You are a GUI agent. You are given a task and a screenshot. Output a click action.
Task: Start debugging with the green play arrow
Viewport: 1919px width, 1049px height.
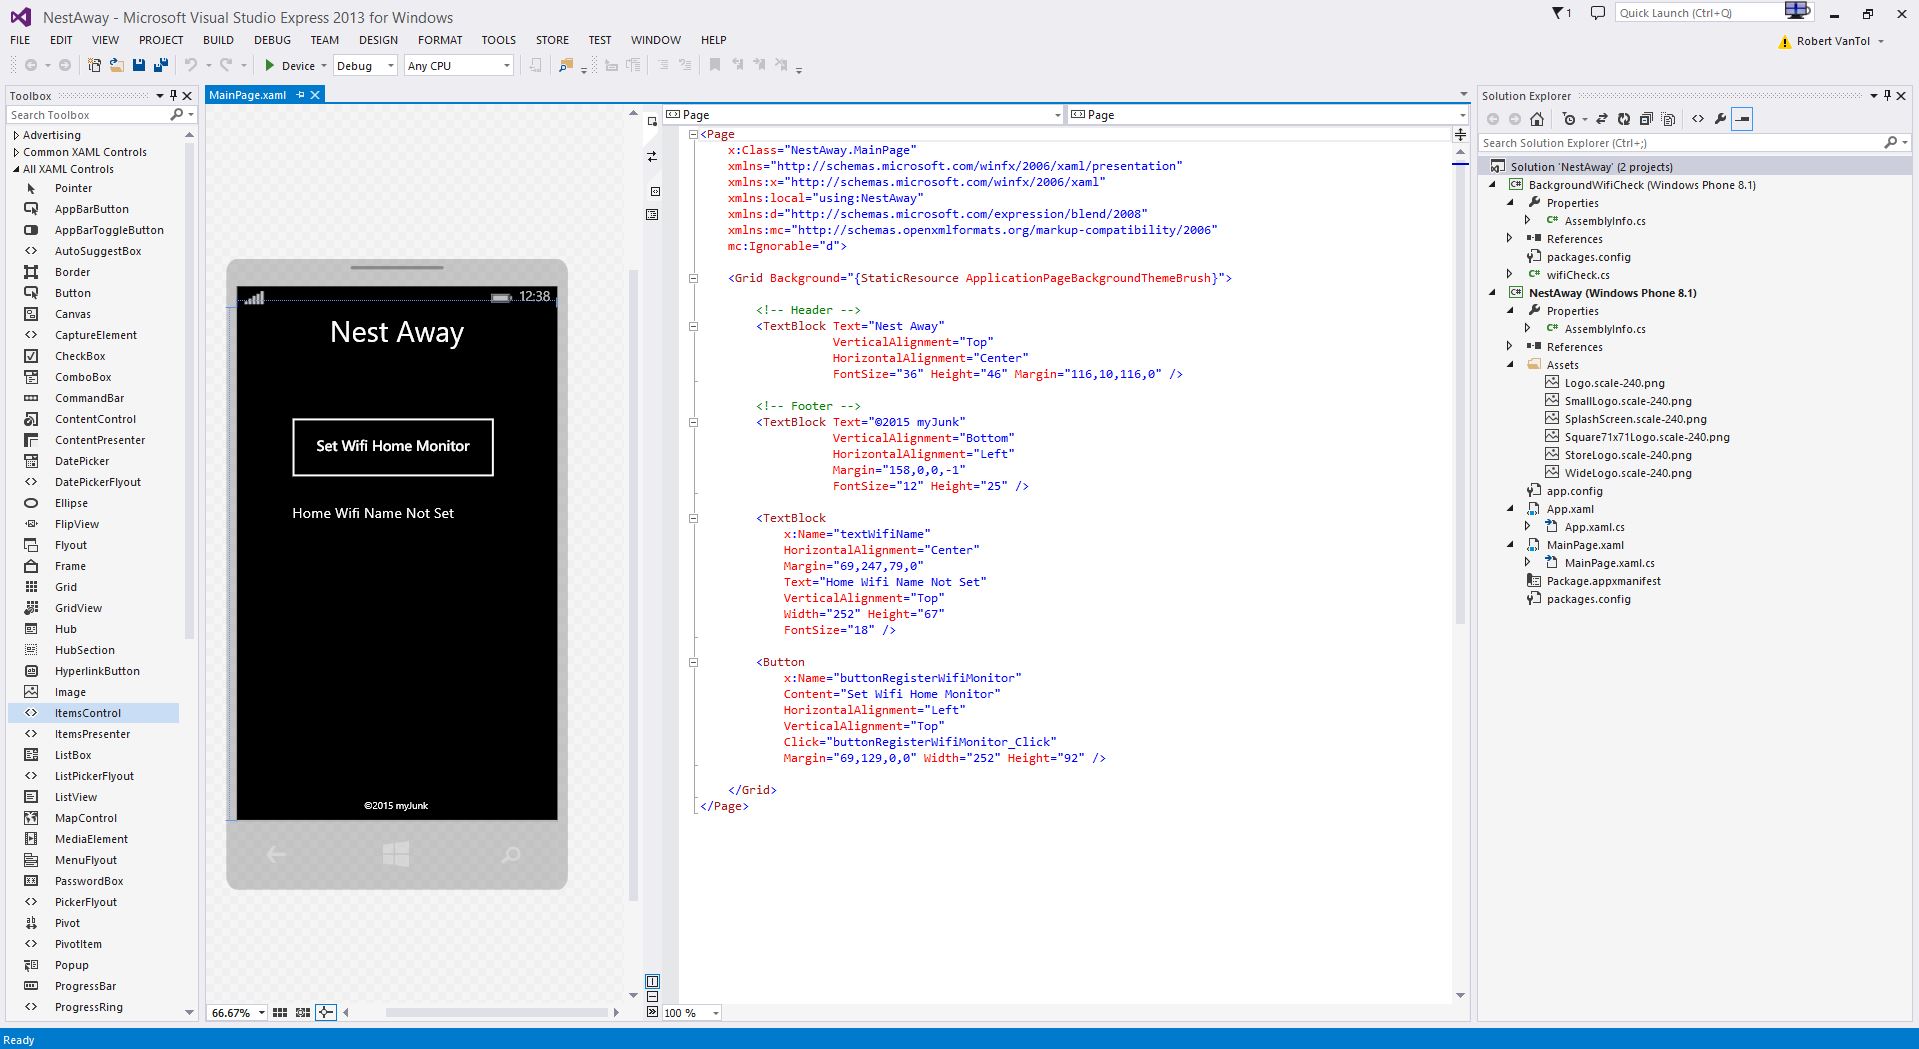point(269,65)
